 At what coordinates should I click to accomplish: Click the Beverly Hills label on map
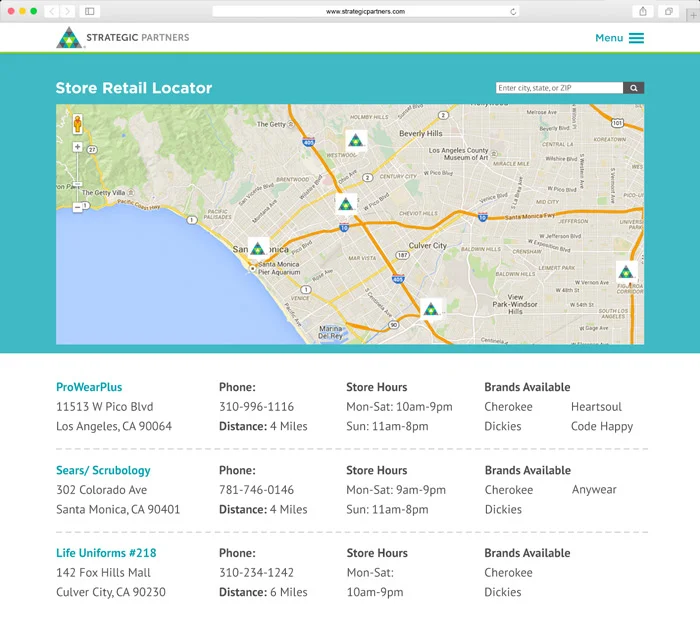(x=421, y=134)
